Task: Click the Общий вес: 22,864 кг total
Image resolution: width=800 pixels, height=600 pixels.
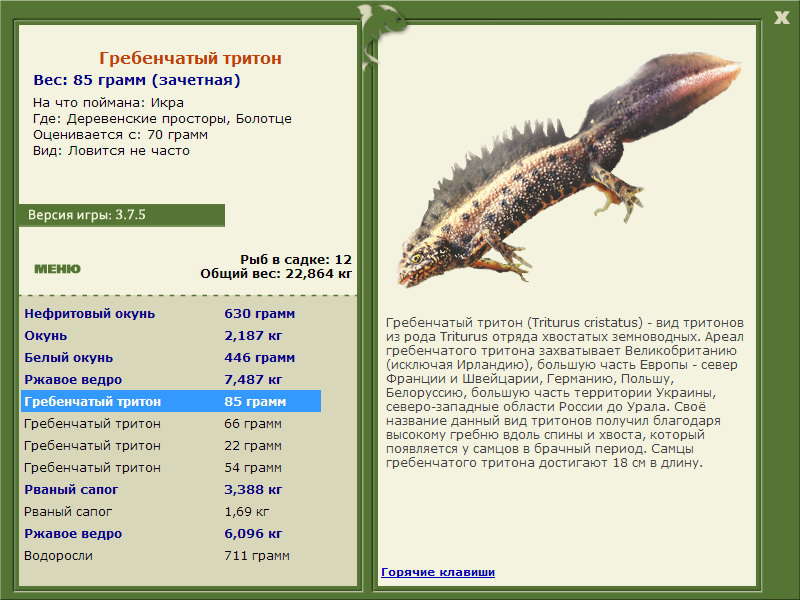Action: point(276,274)
